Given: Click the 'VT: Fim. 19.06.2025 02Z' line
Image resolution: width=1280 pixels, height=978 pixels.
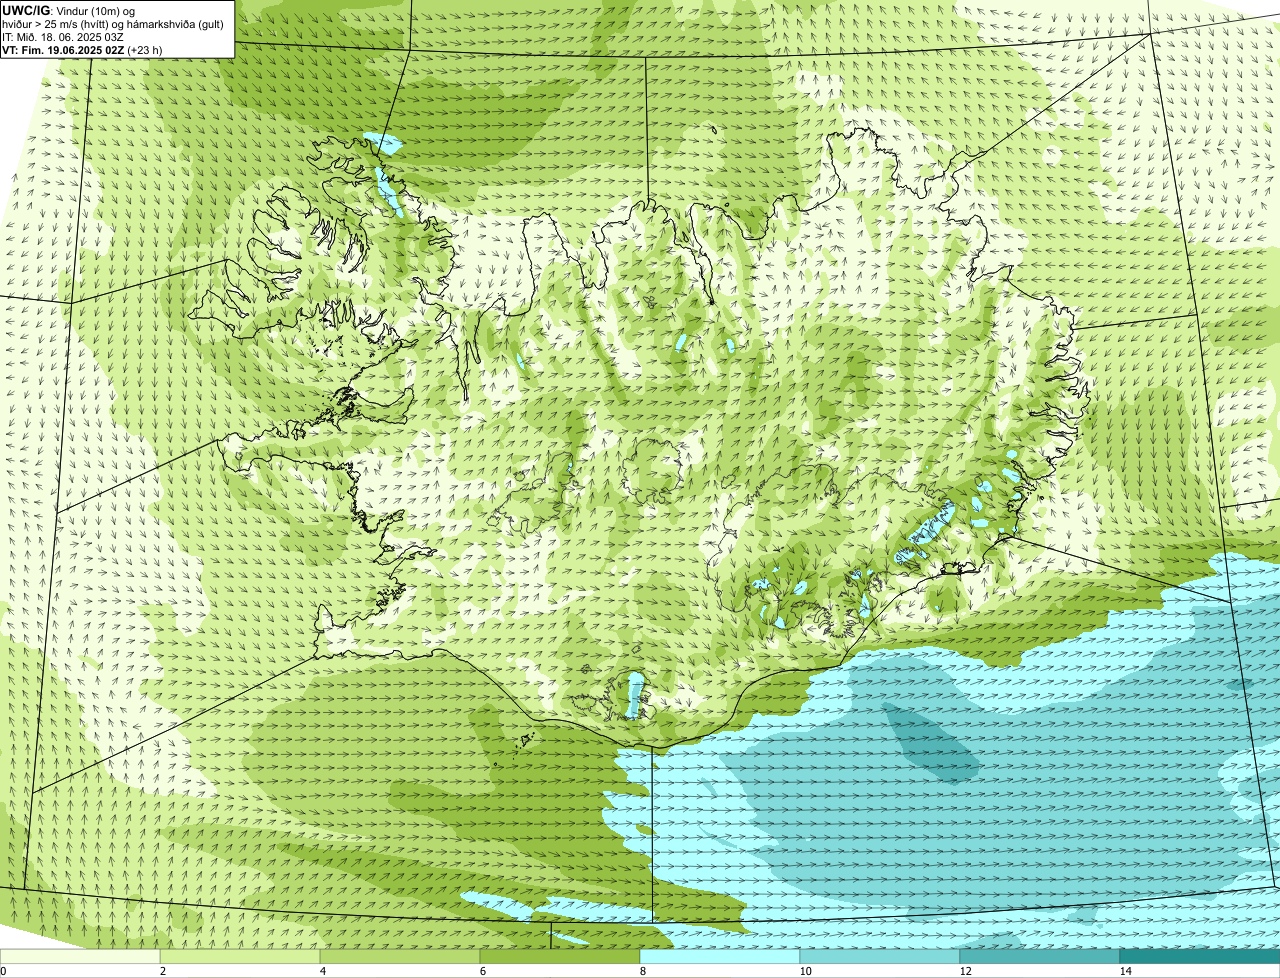Looking at the screenshot, I should coord(82,50).
